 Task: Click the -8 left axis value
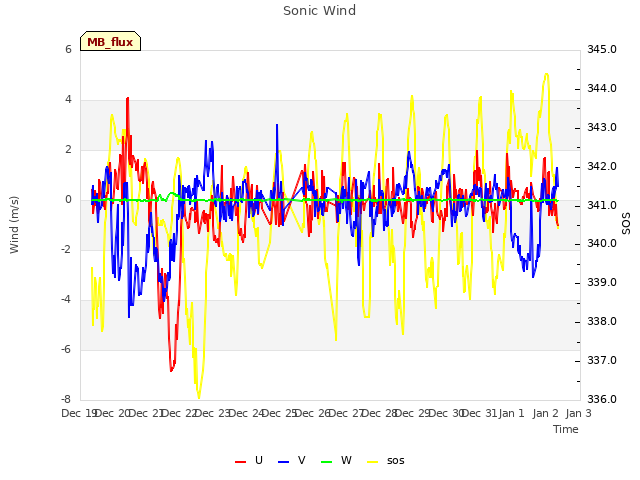pyautogui.click(x=66, y=399)
